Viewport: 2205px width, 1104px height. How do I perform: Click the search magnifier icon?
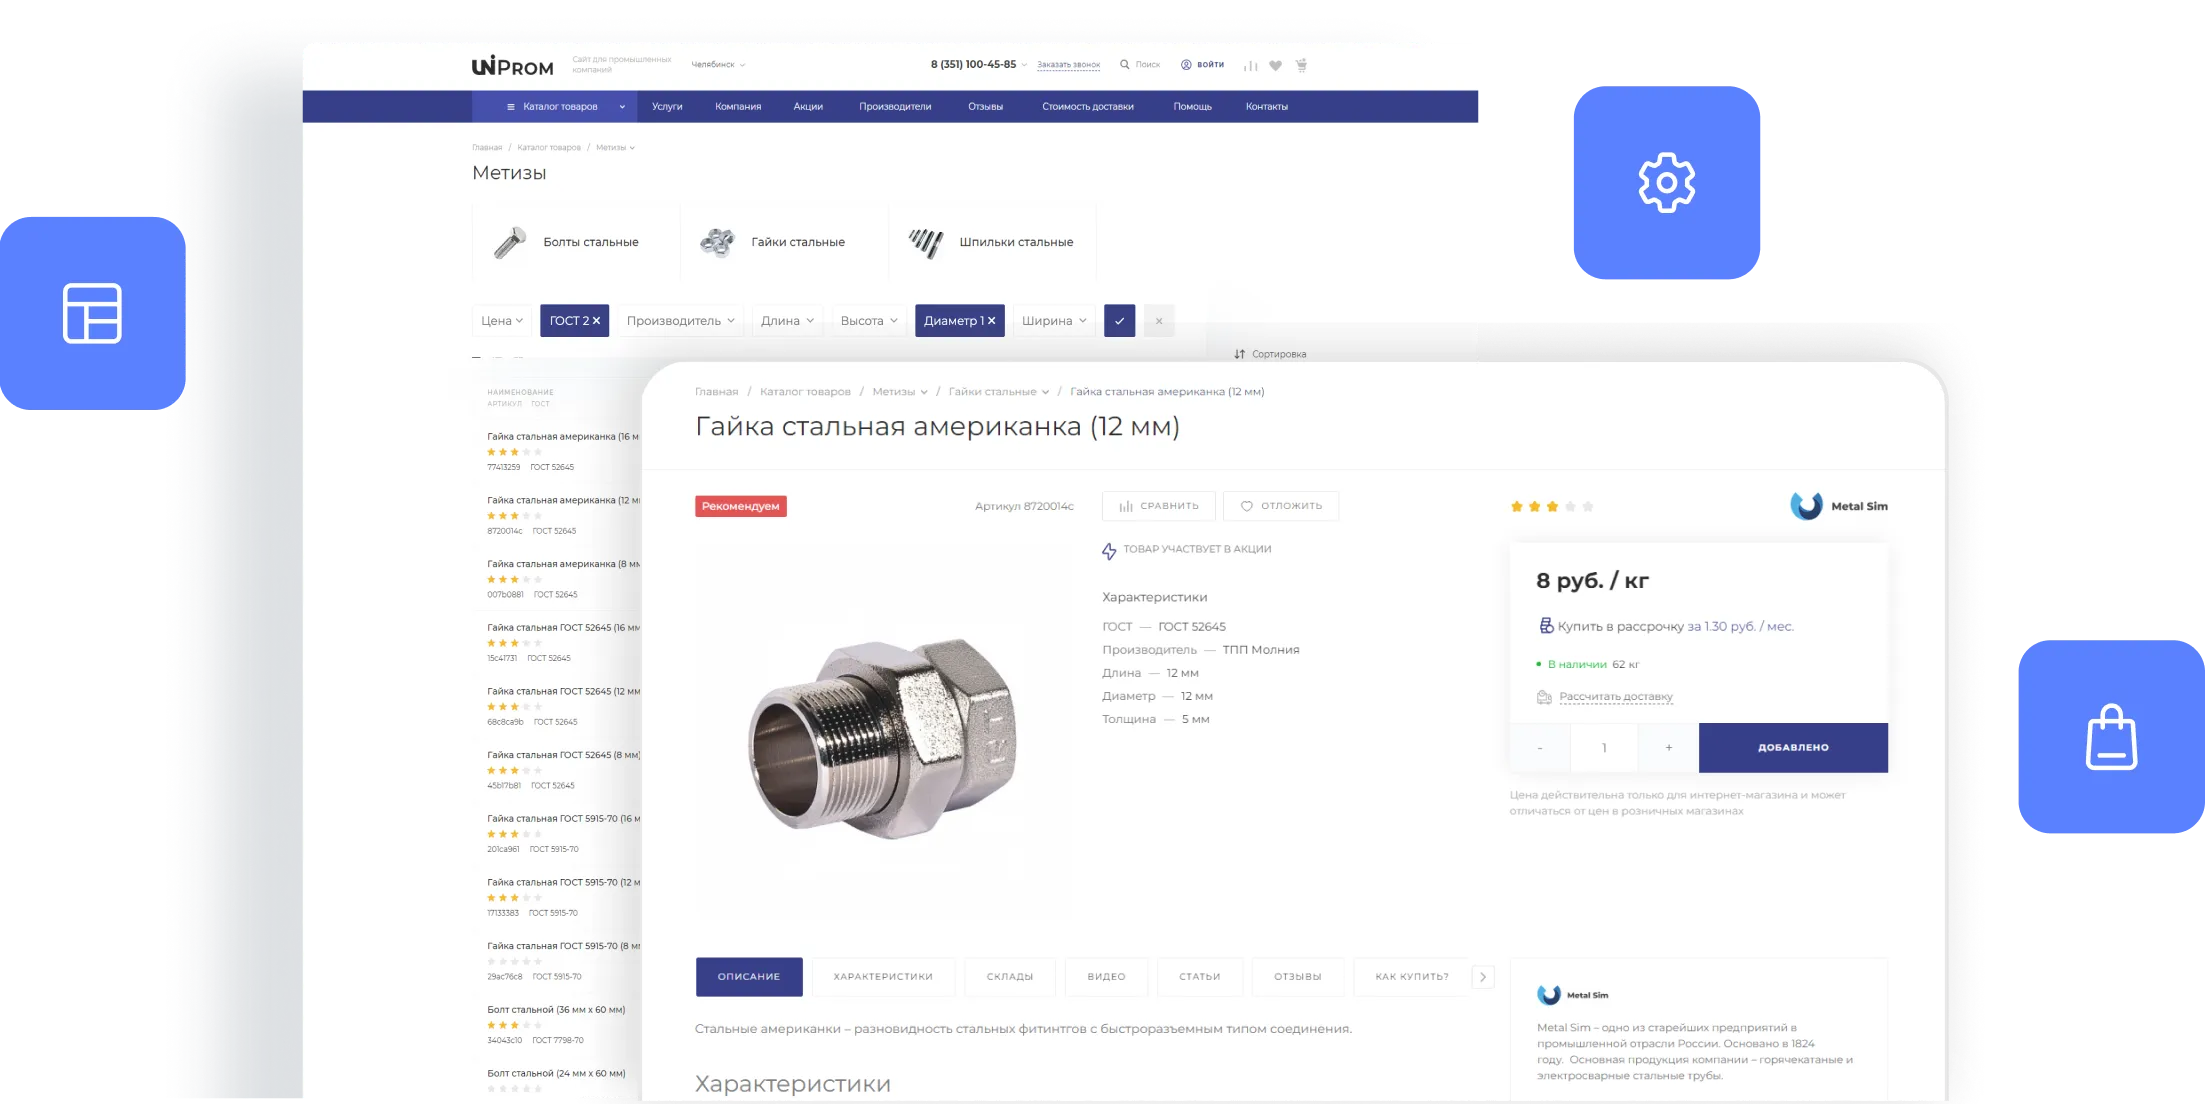[x=1124, y=65]
